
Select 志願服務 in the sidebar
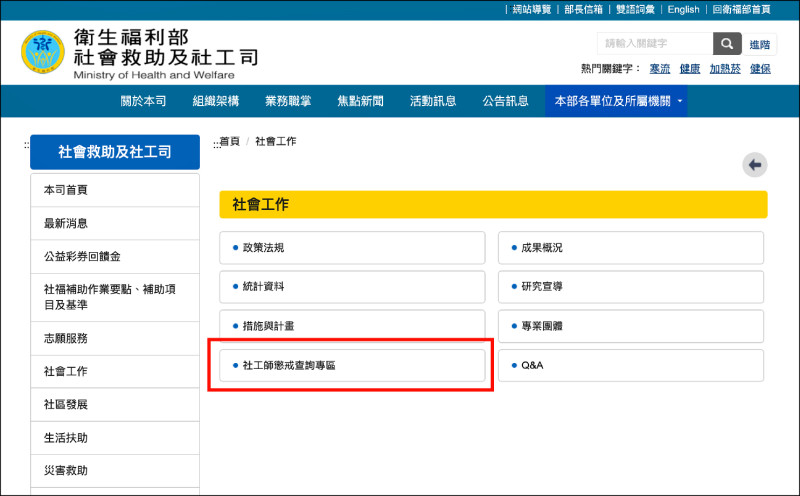pos(66,338)
